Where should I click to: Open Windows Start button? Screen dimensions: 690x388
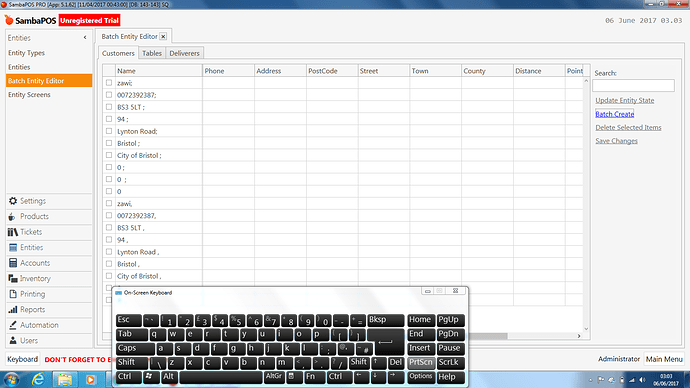pyautogui.click(x=11, y=380)
